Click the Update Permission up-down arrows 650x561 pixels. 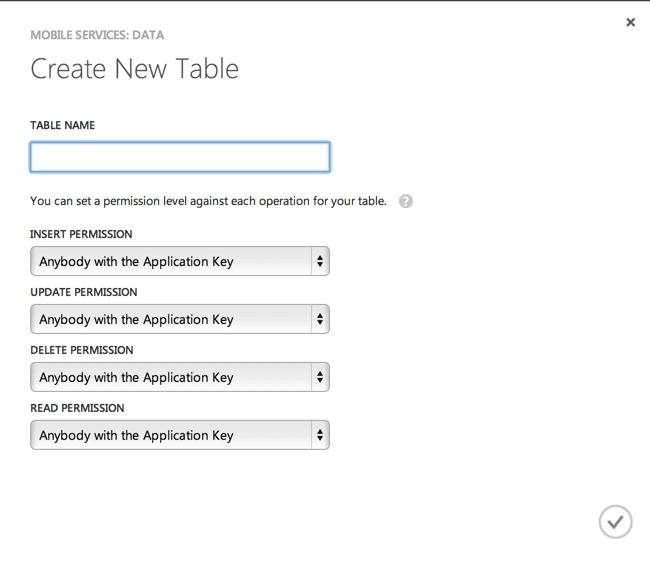click(319, 320)
